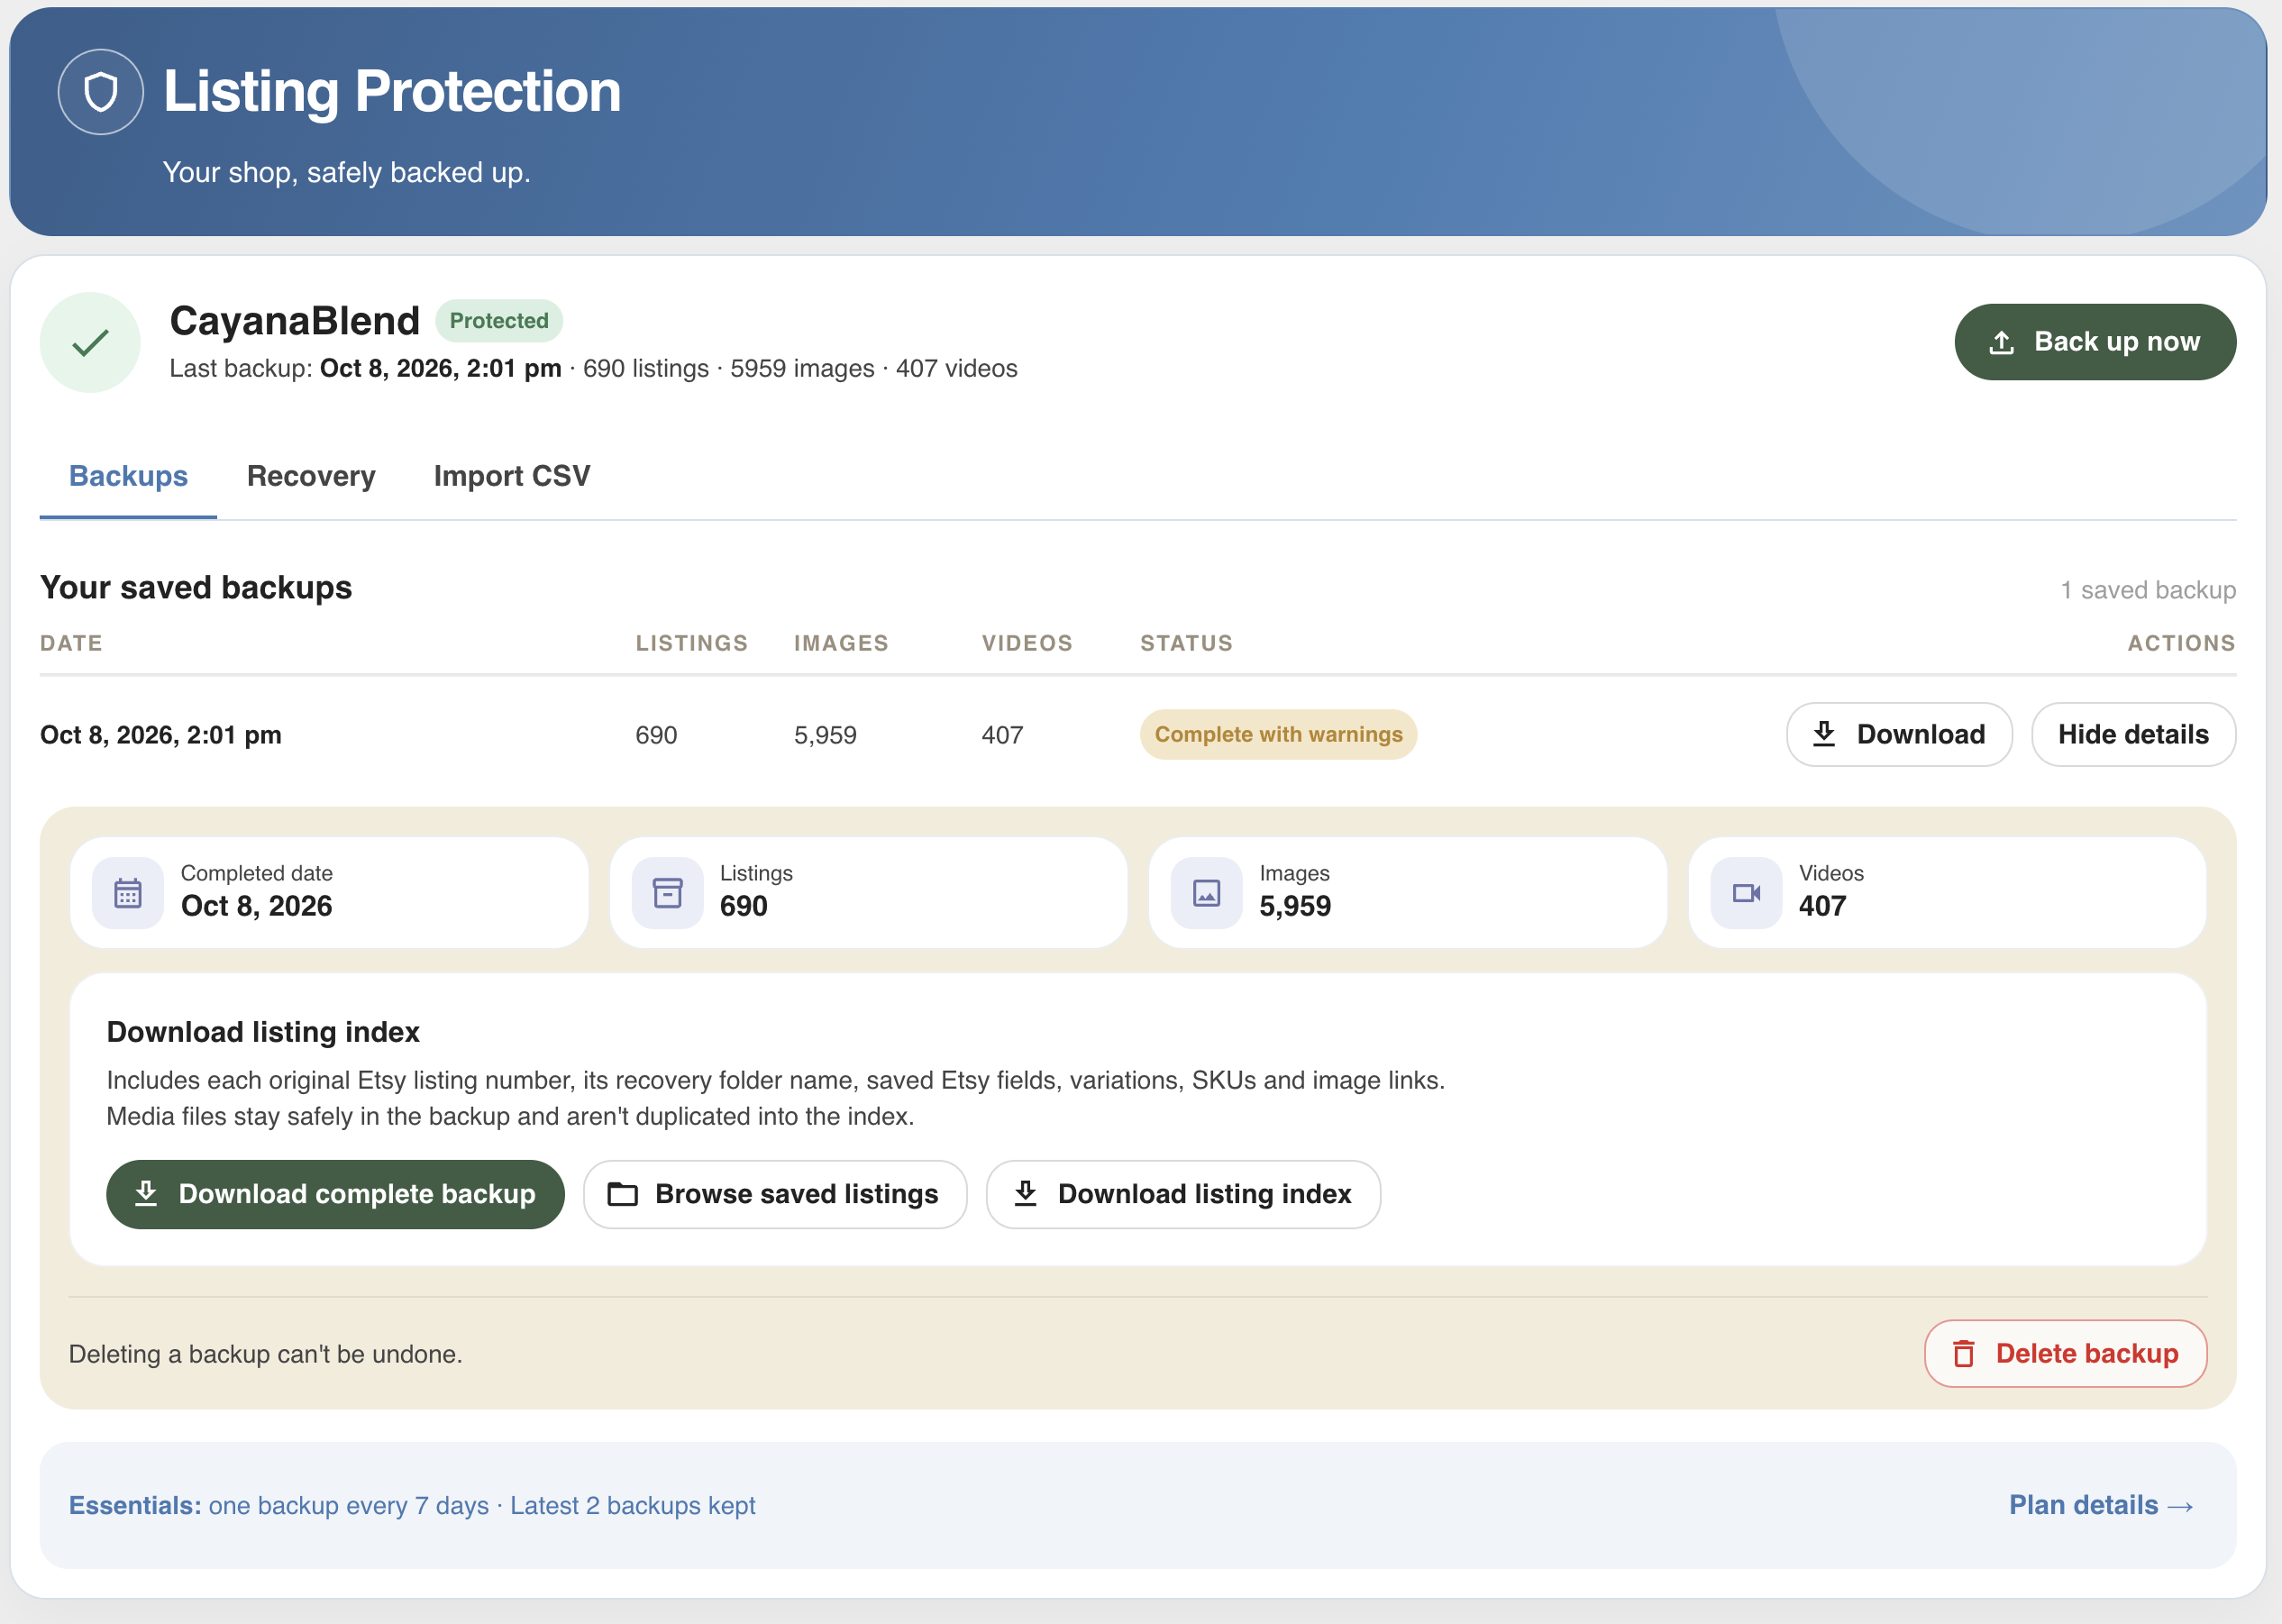The width and height of the screenshot is (2282, 1624).
Task: Click the Essentials plan summary text
Action: click(x=412, y=1506)
